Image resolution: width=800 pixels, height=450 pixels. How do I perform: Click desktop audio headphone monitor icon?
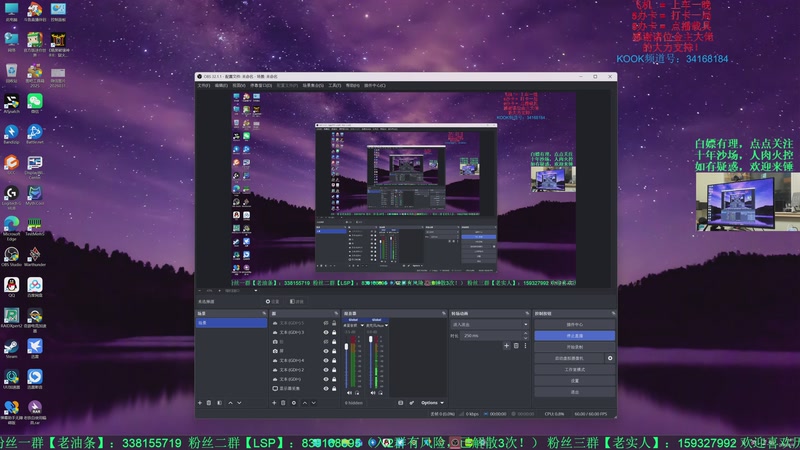click(x=357, y=393)
